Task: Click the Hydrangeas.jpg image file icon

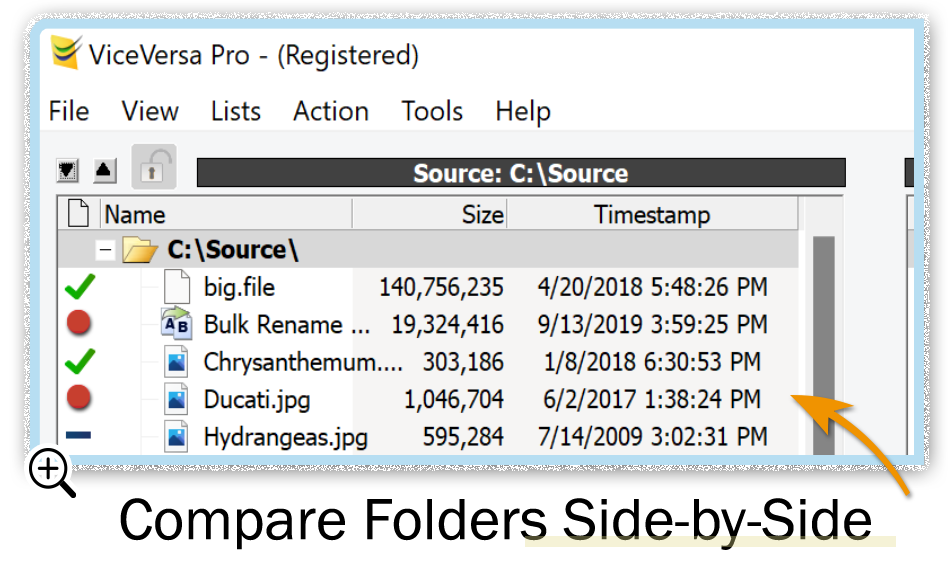Action: [x=176, y=437]
